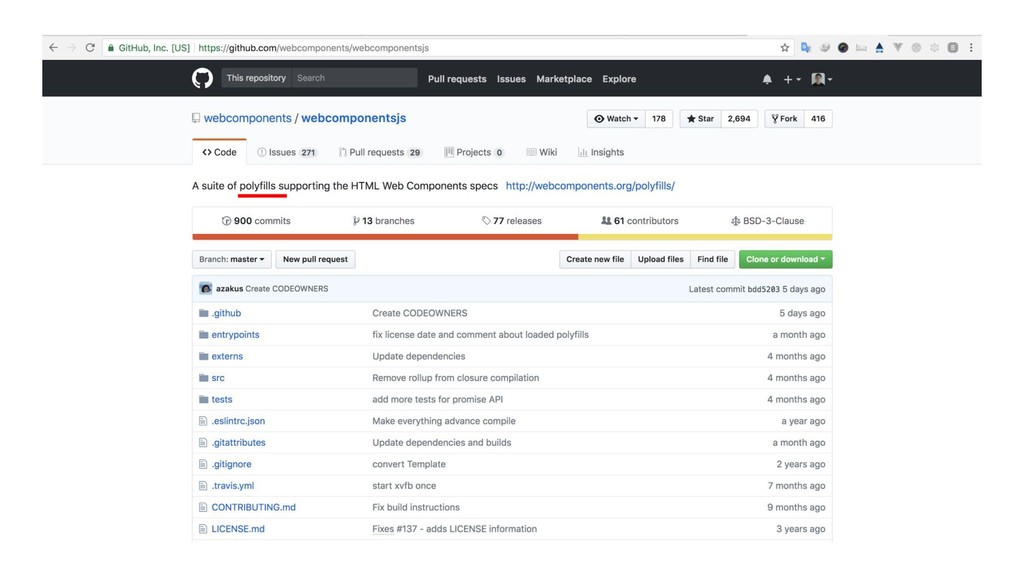The height and width of the screenshot is (576, 1024).
Task: Toggle Watch for this repository
Action: 615,118
